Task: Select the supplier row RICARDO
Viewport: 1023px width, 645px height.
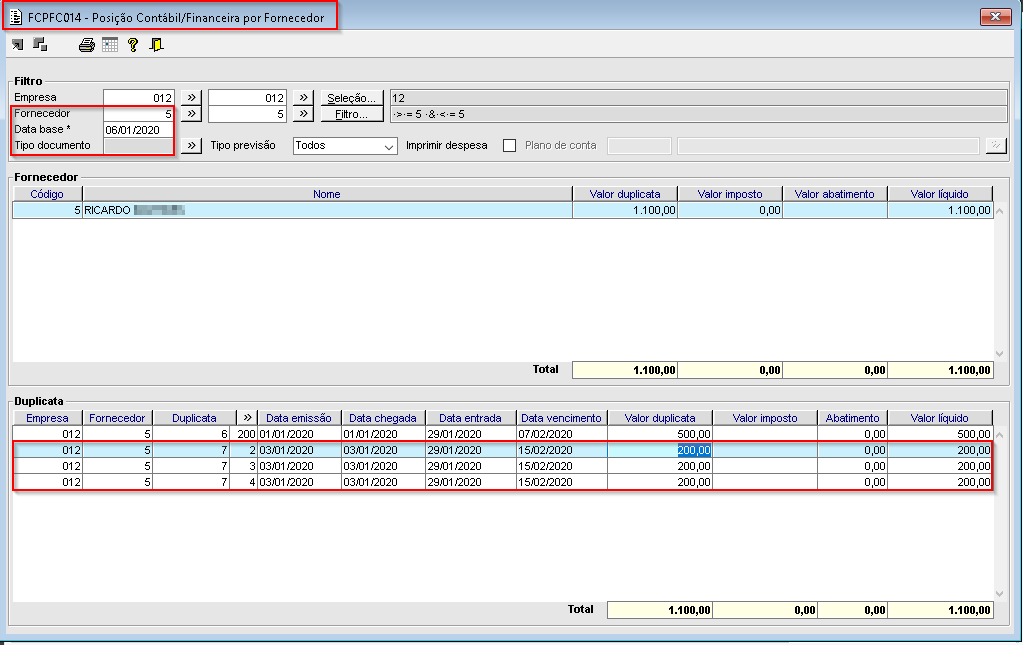Action: coord(300,211)
